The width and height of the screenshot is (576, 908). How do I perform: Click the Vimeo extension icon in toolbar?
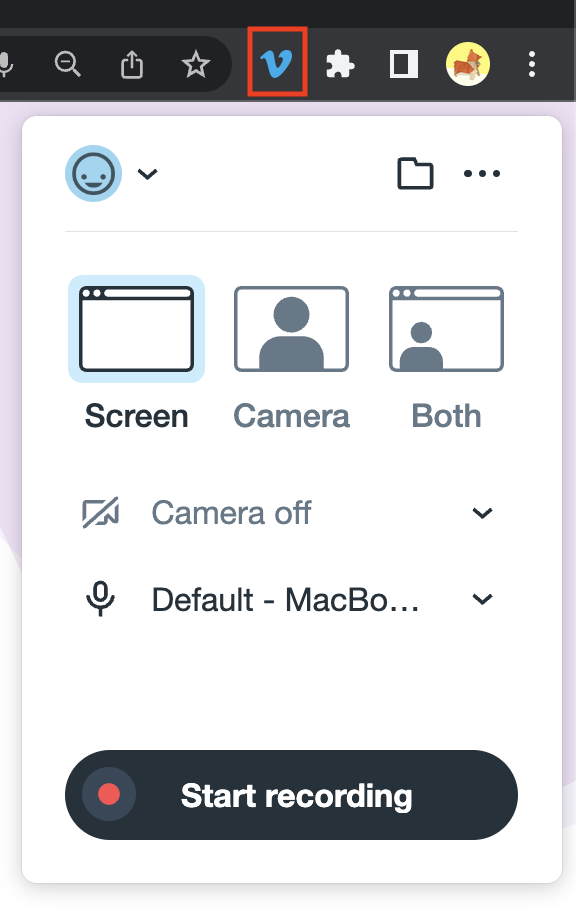pyautogui.click(x=277, y=63)
